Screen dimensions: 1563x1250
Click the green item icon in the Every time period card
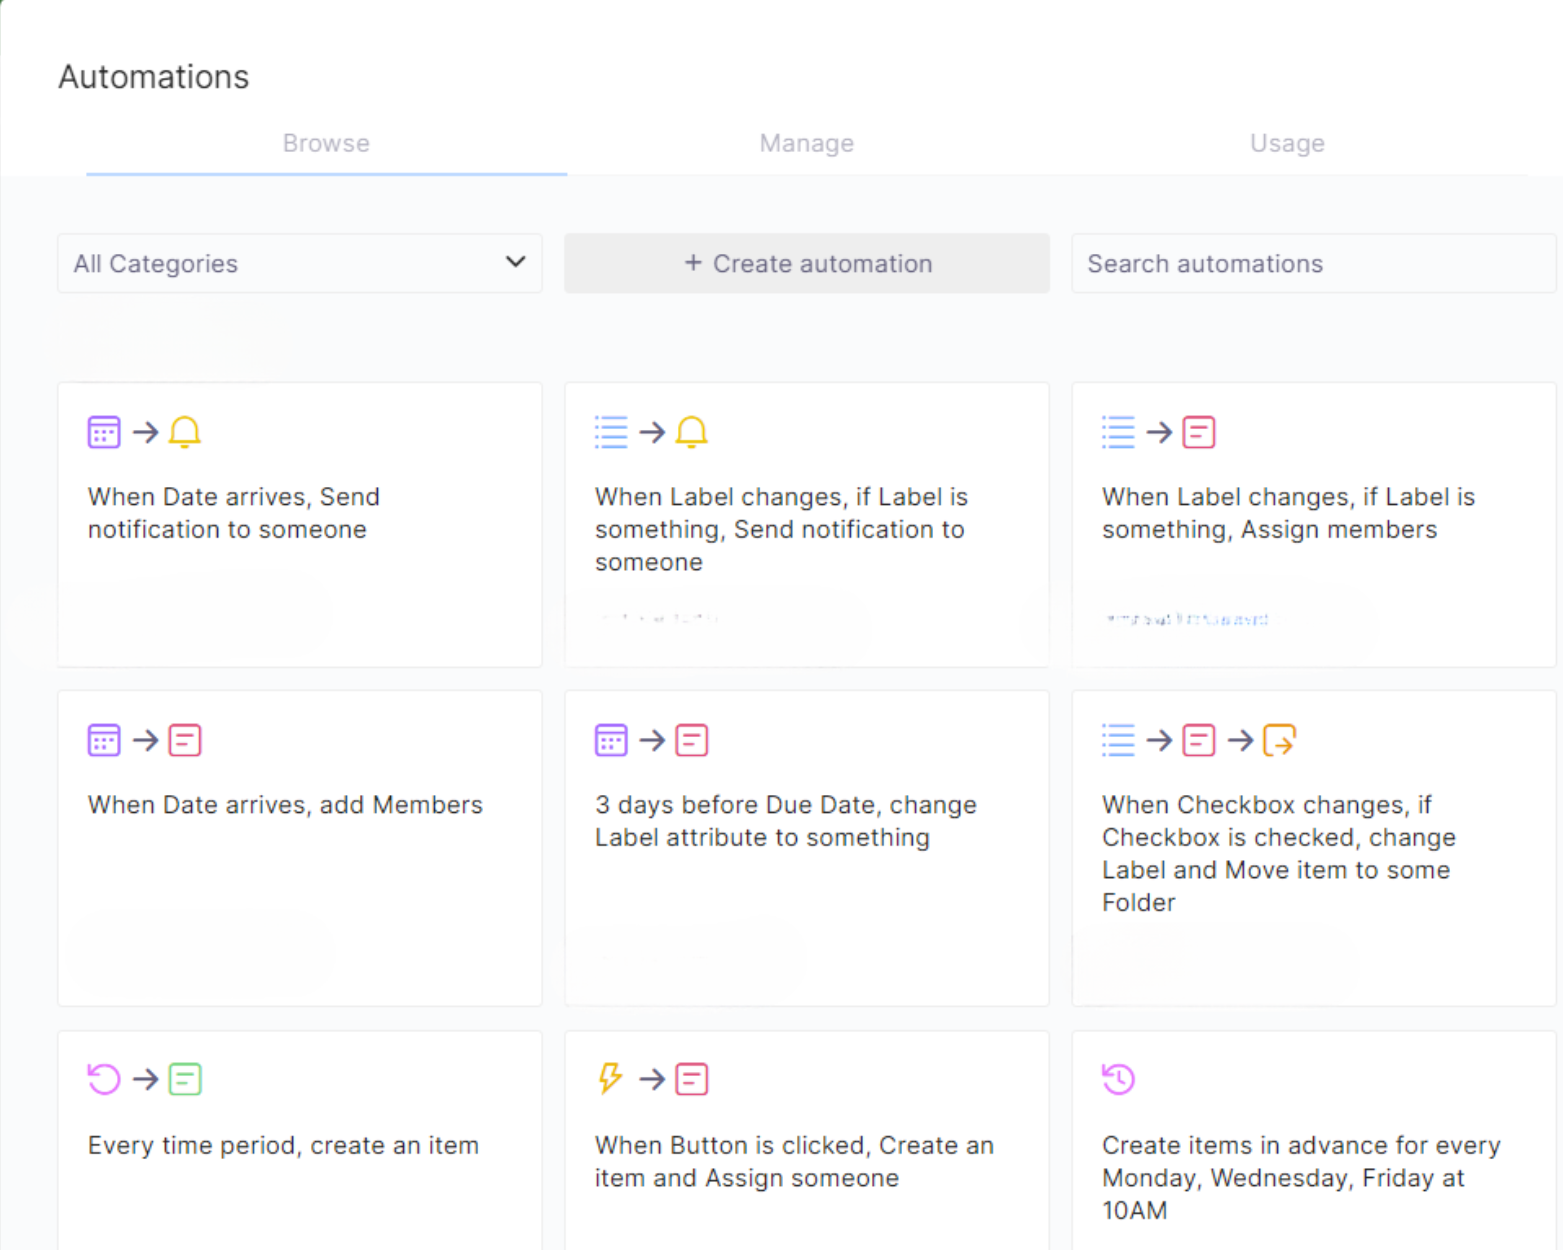[185, 1079]
